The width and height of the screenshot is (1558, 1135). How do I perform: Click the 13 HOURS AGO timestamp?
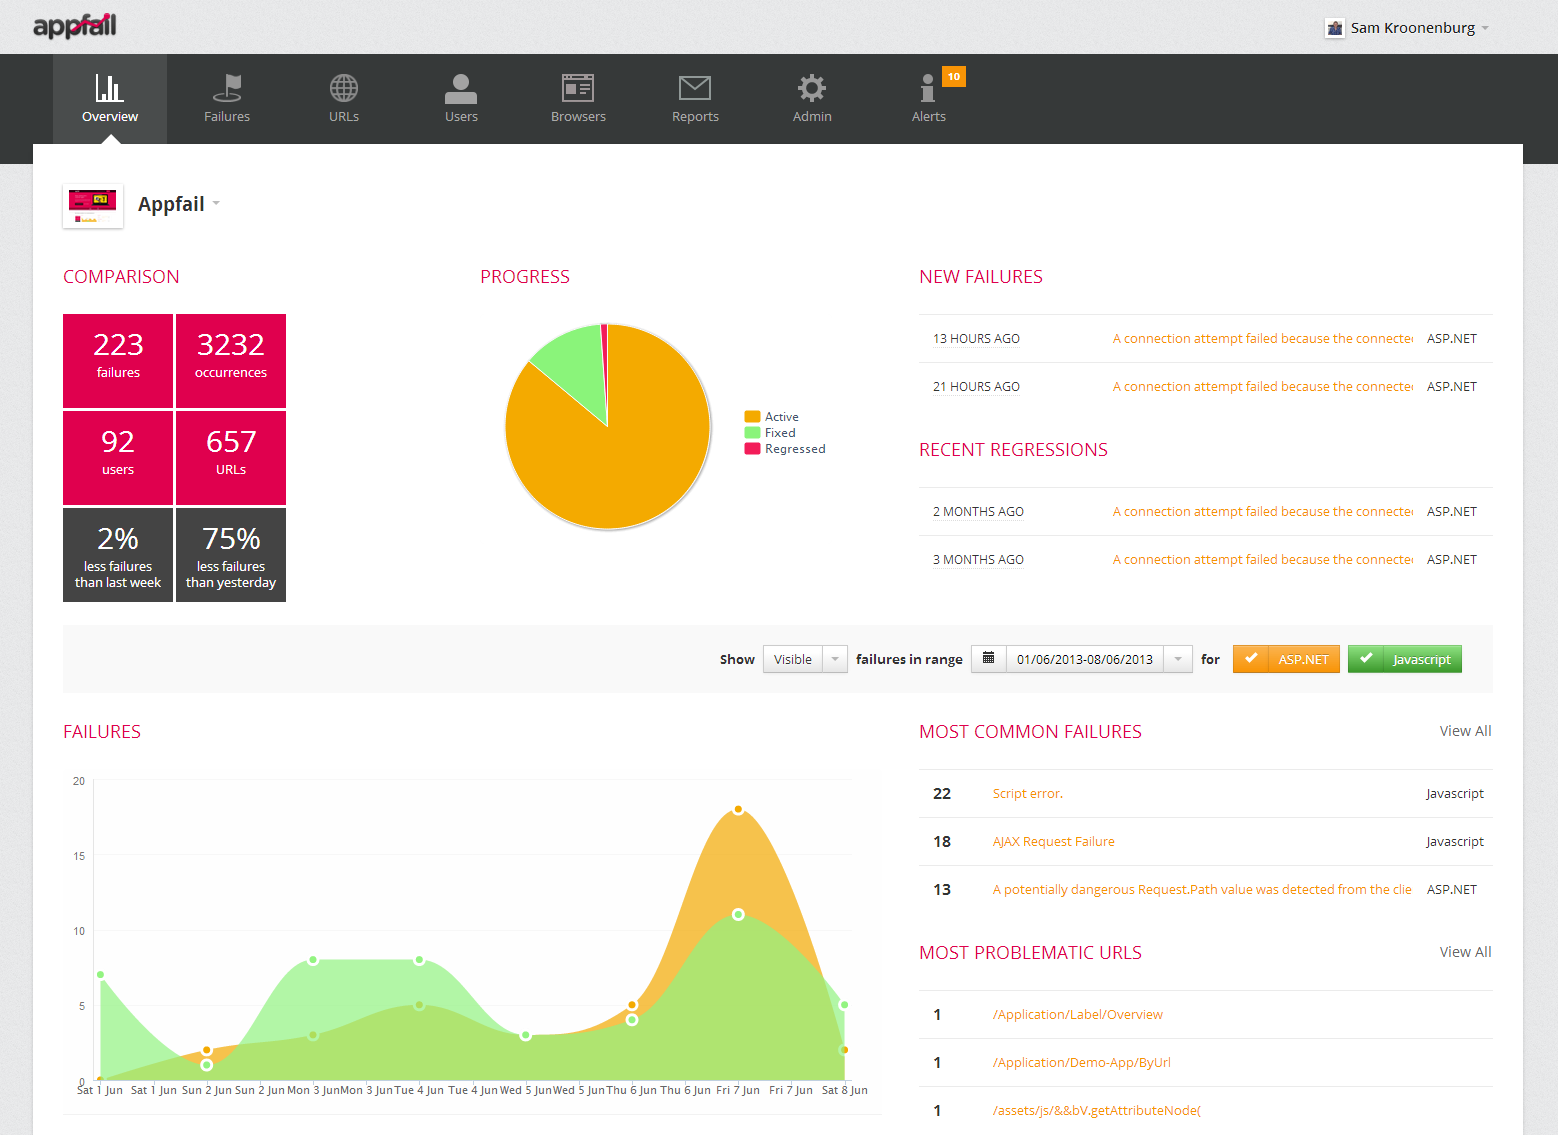coord(976,338)
